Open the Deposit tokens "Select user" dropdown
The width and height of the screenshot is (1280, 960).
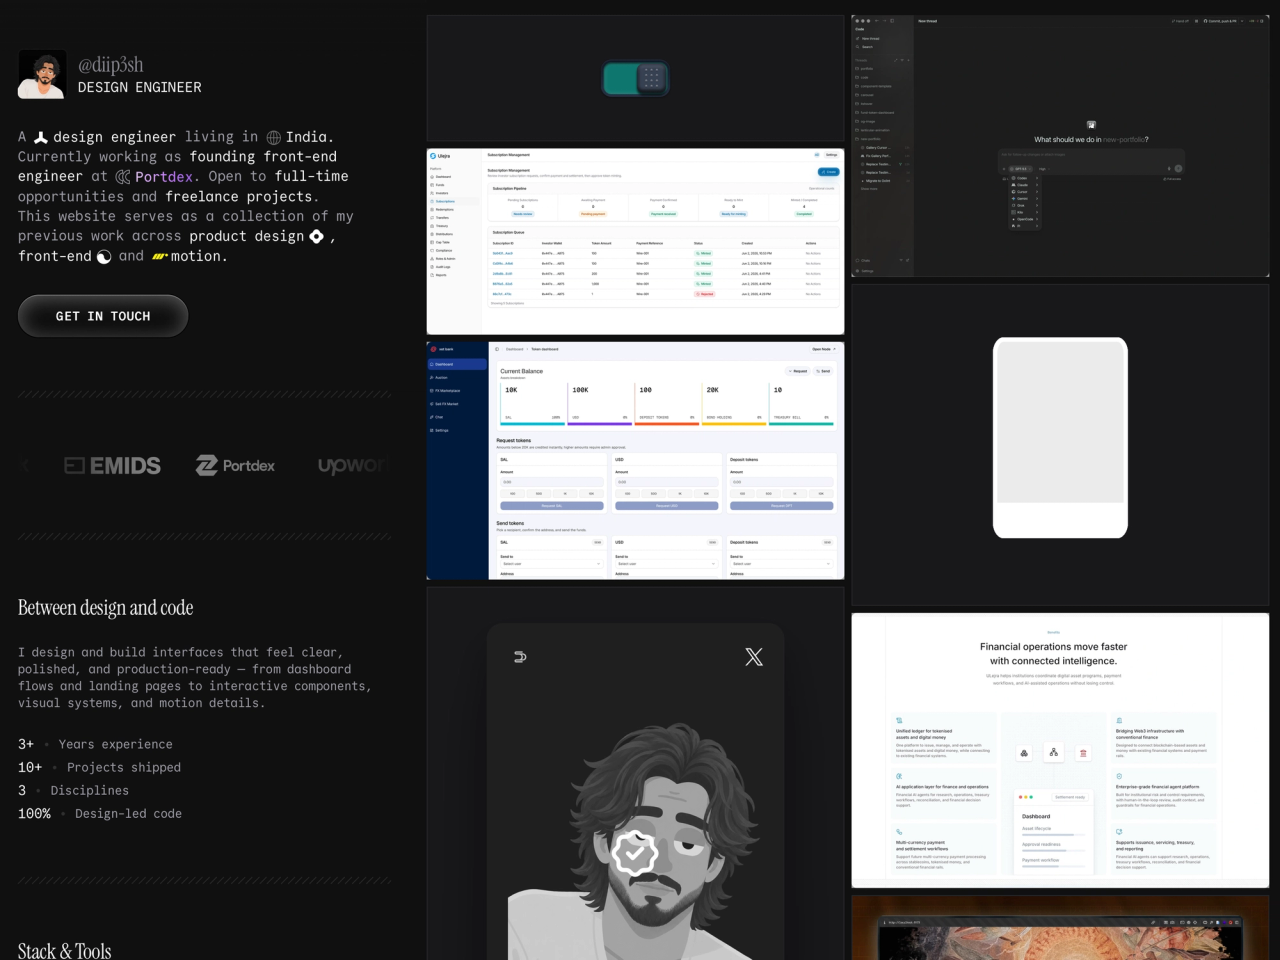[781, 564]
